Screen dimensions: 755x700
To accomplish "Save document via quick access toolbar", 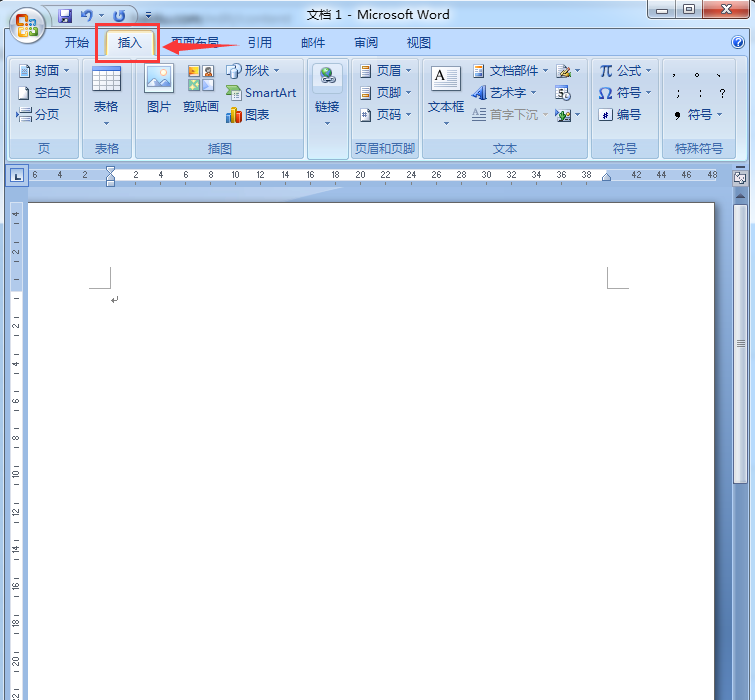I will (x=65, y=16).
